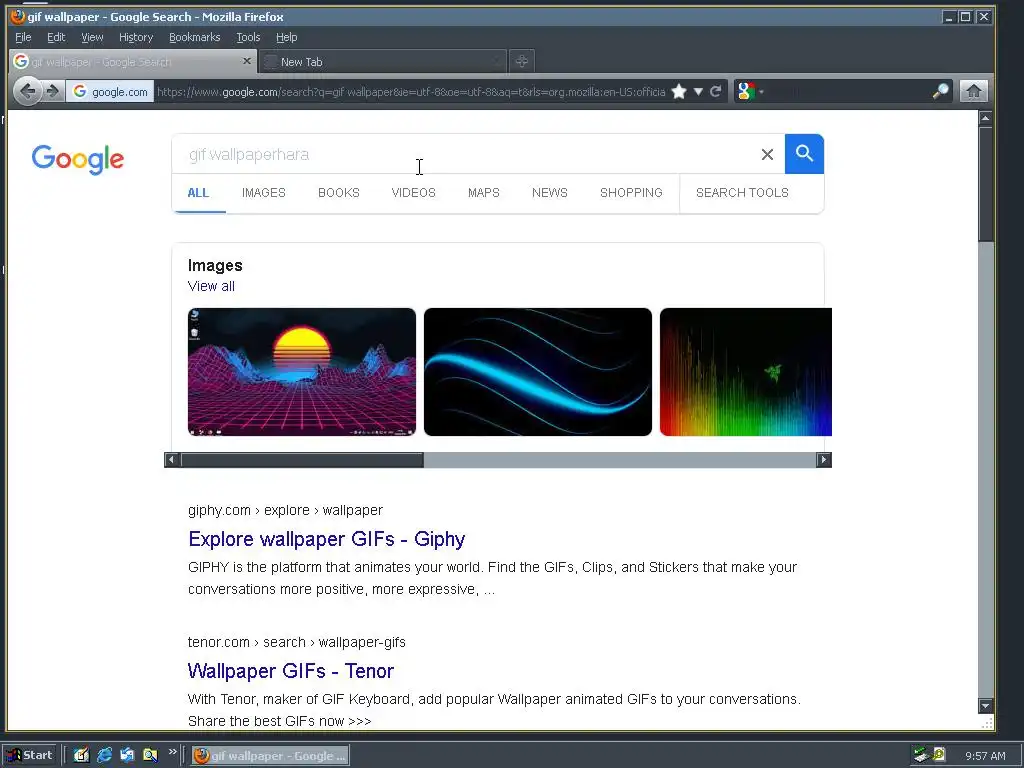Image resolution: width=1024 pixels, height=768 pixels.
Task: Switch to IMAGES results
Action: point(264,193)
